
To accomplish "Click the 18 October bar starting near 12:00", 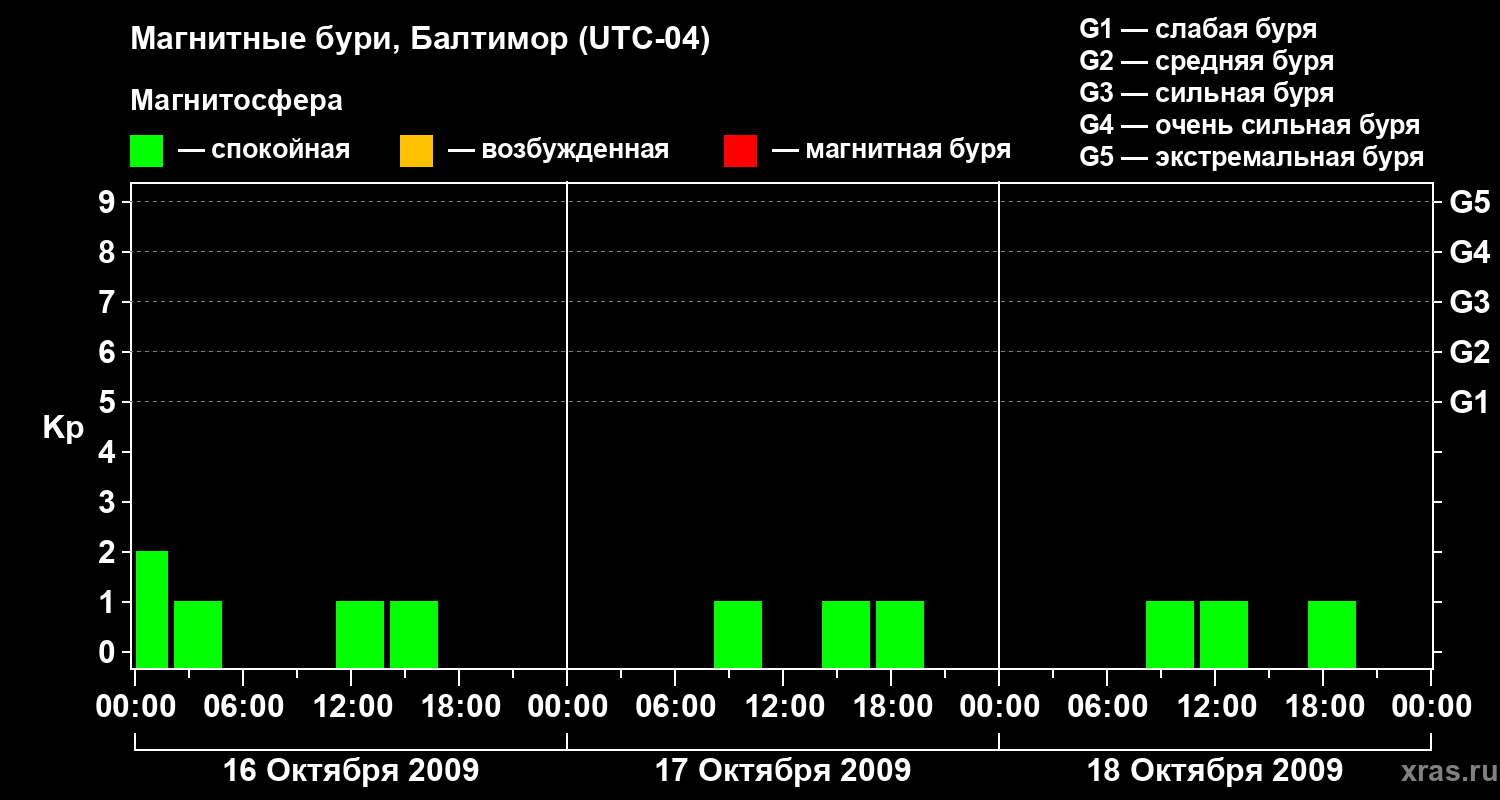I will point(1224,634).
